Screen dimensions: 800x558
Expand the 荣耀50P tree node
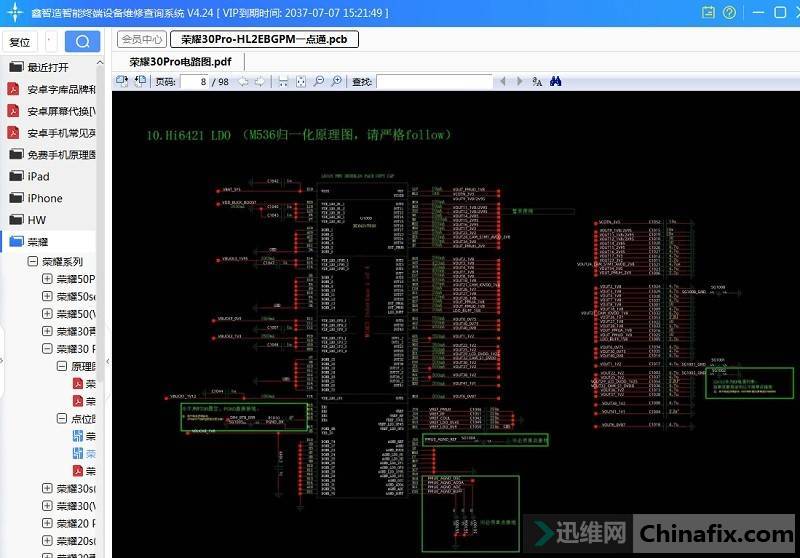47,279
